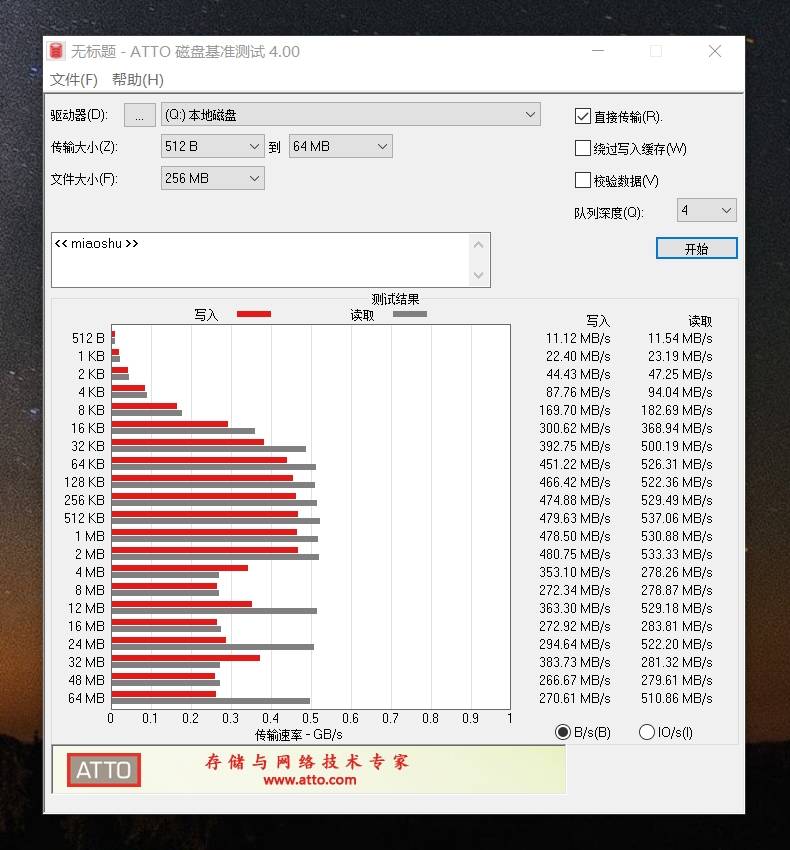
Task: Open the 256 MB file size dropdown
Action: 213,178
